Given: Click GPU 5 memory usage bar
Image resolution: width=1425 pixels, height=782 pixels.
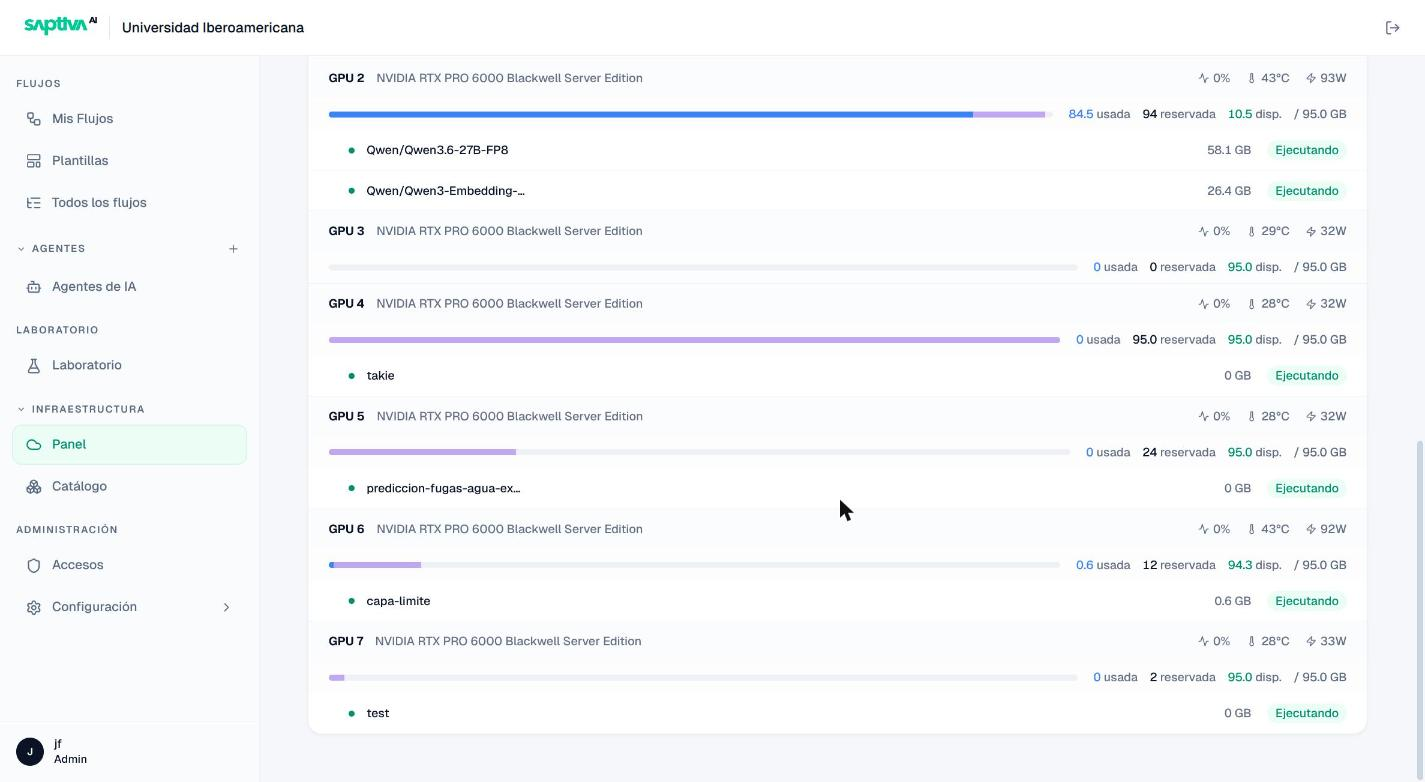Looking at the screenshot, I should point(699,453).
